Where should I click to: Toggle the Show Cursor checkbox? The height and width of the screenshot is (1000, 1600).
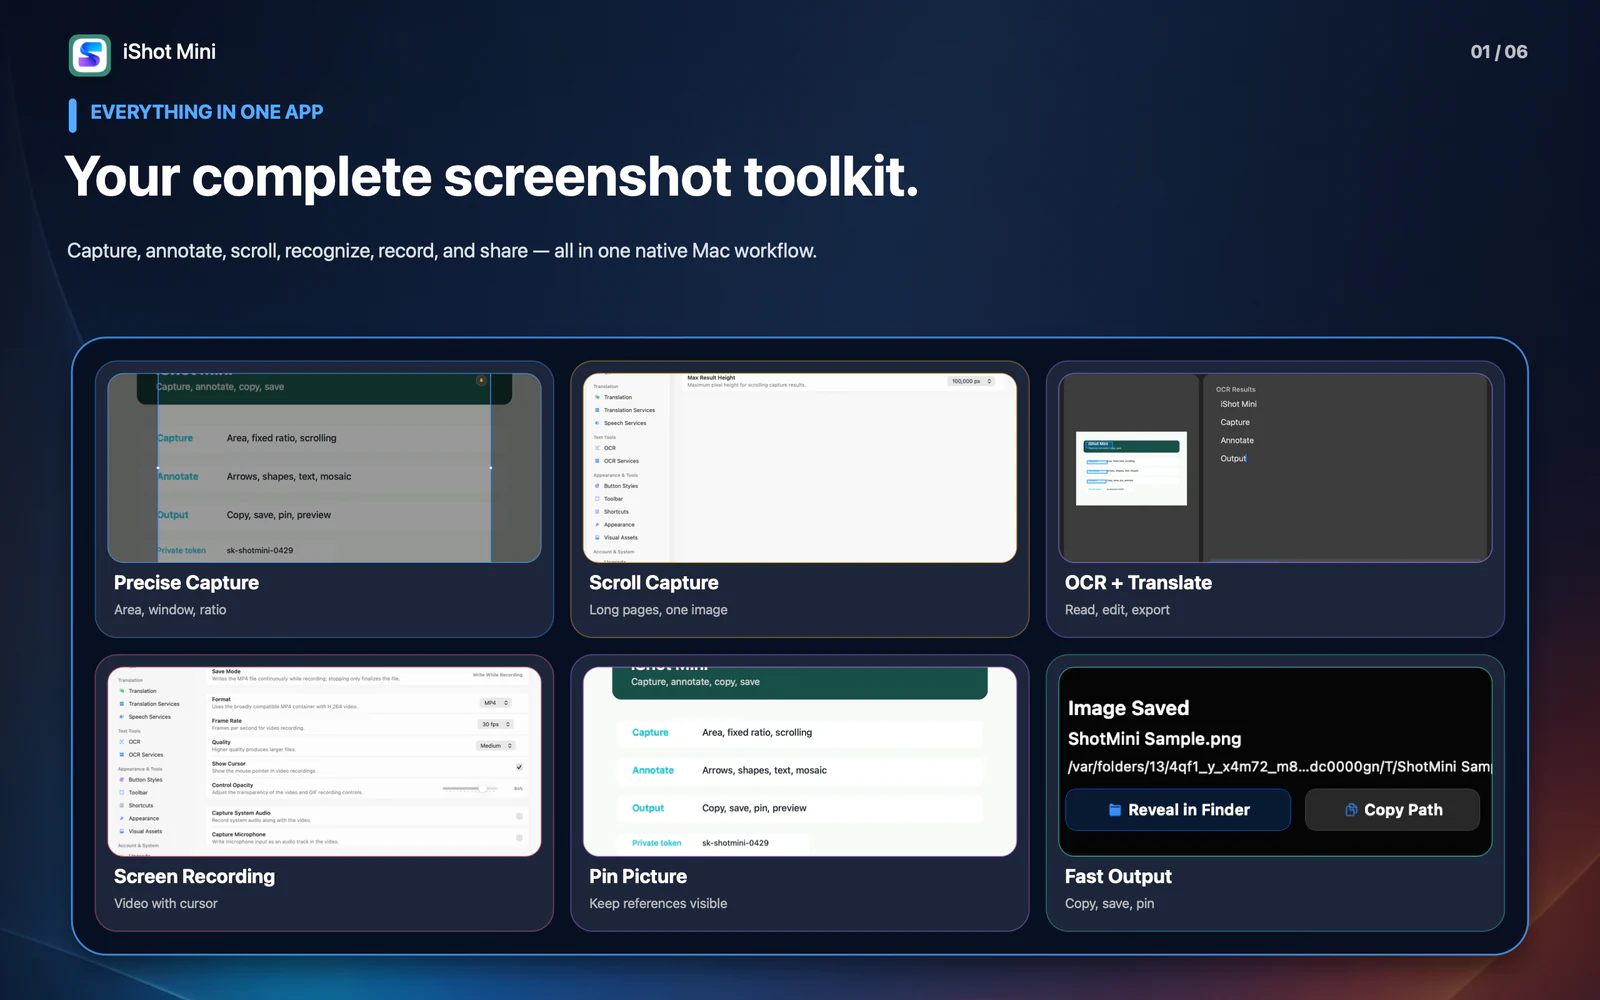pos(519,767)
